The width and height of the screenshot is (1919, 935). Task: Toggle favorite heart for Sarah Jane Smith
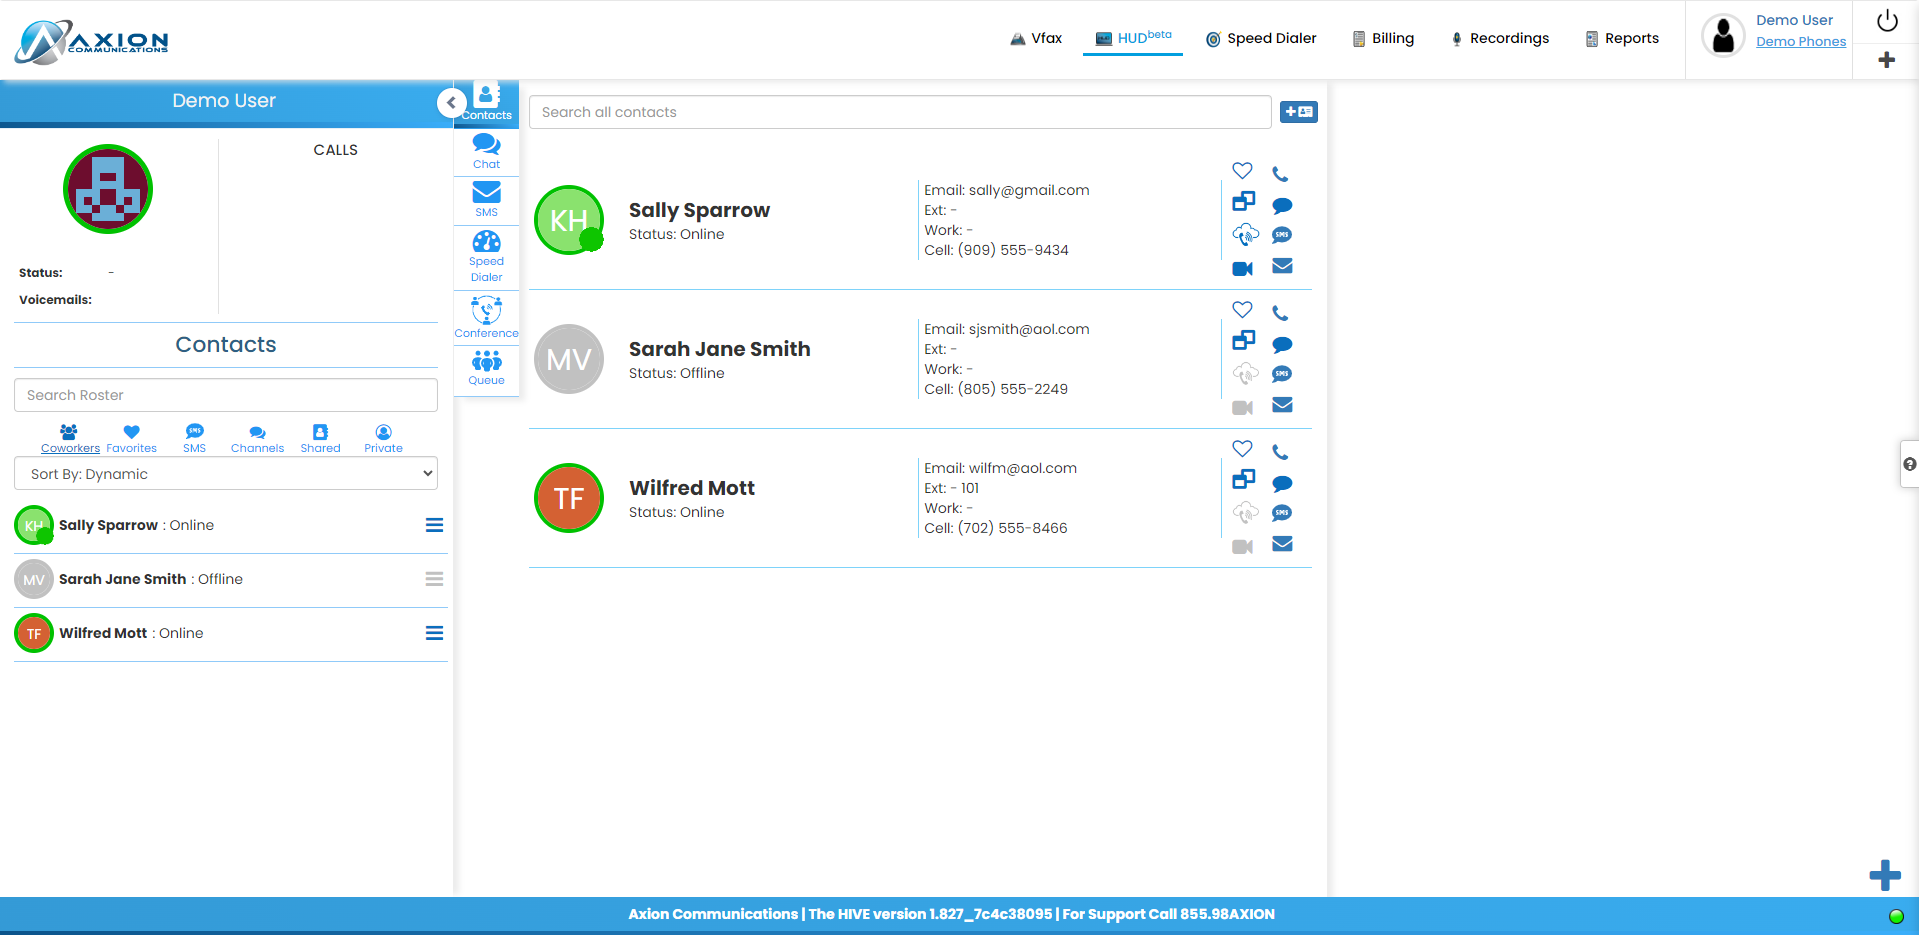[x=1242, y=310]
